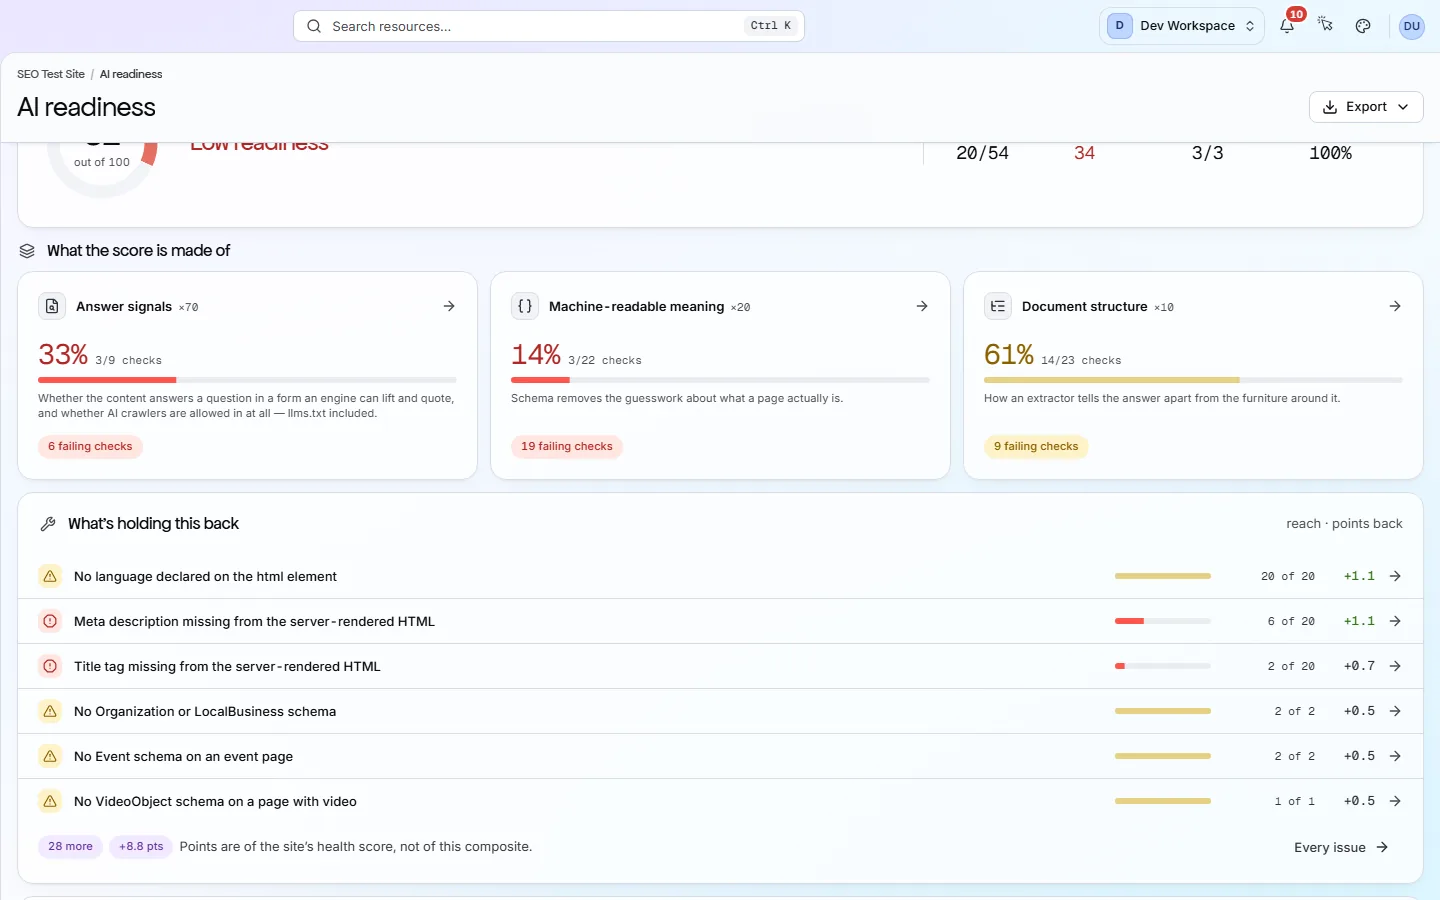
Task: Click the 6 of 20 reach value
Action: (x=1291, y=621)
